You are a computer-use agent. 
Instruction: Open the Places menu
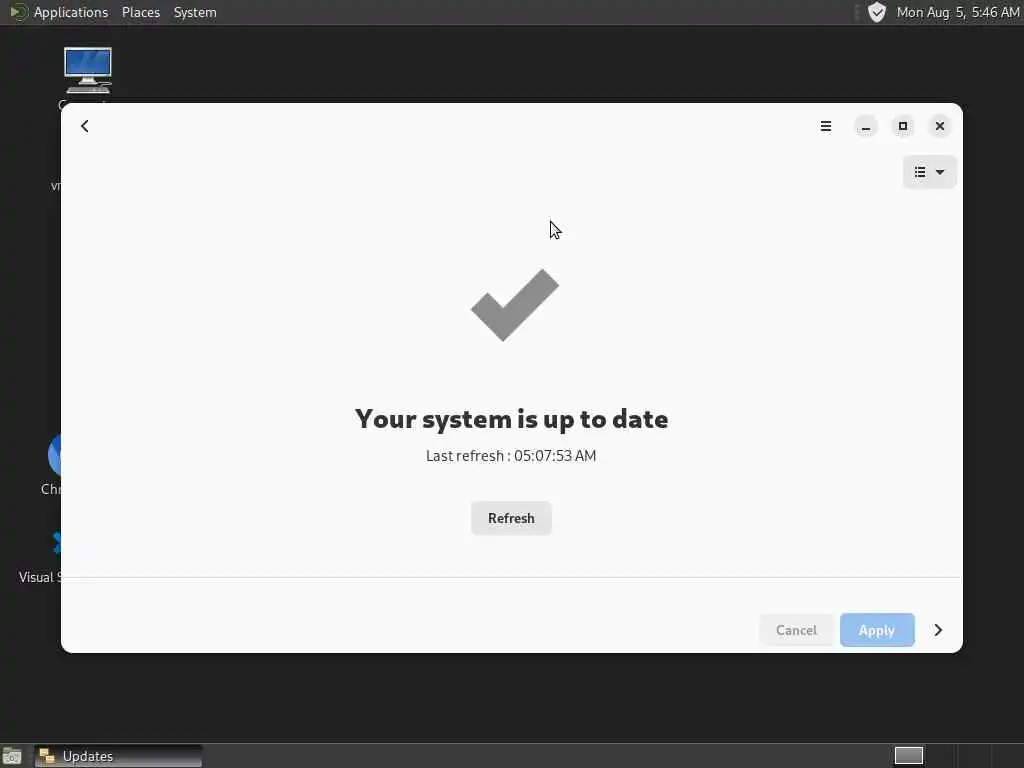click(x=140, y=12)
